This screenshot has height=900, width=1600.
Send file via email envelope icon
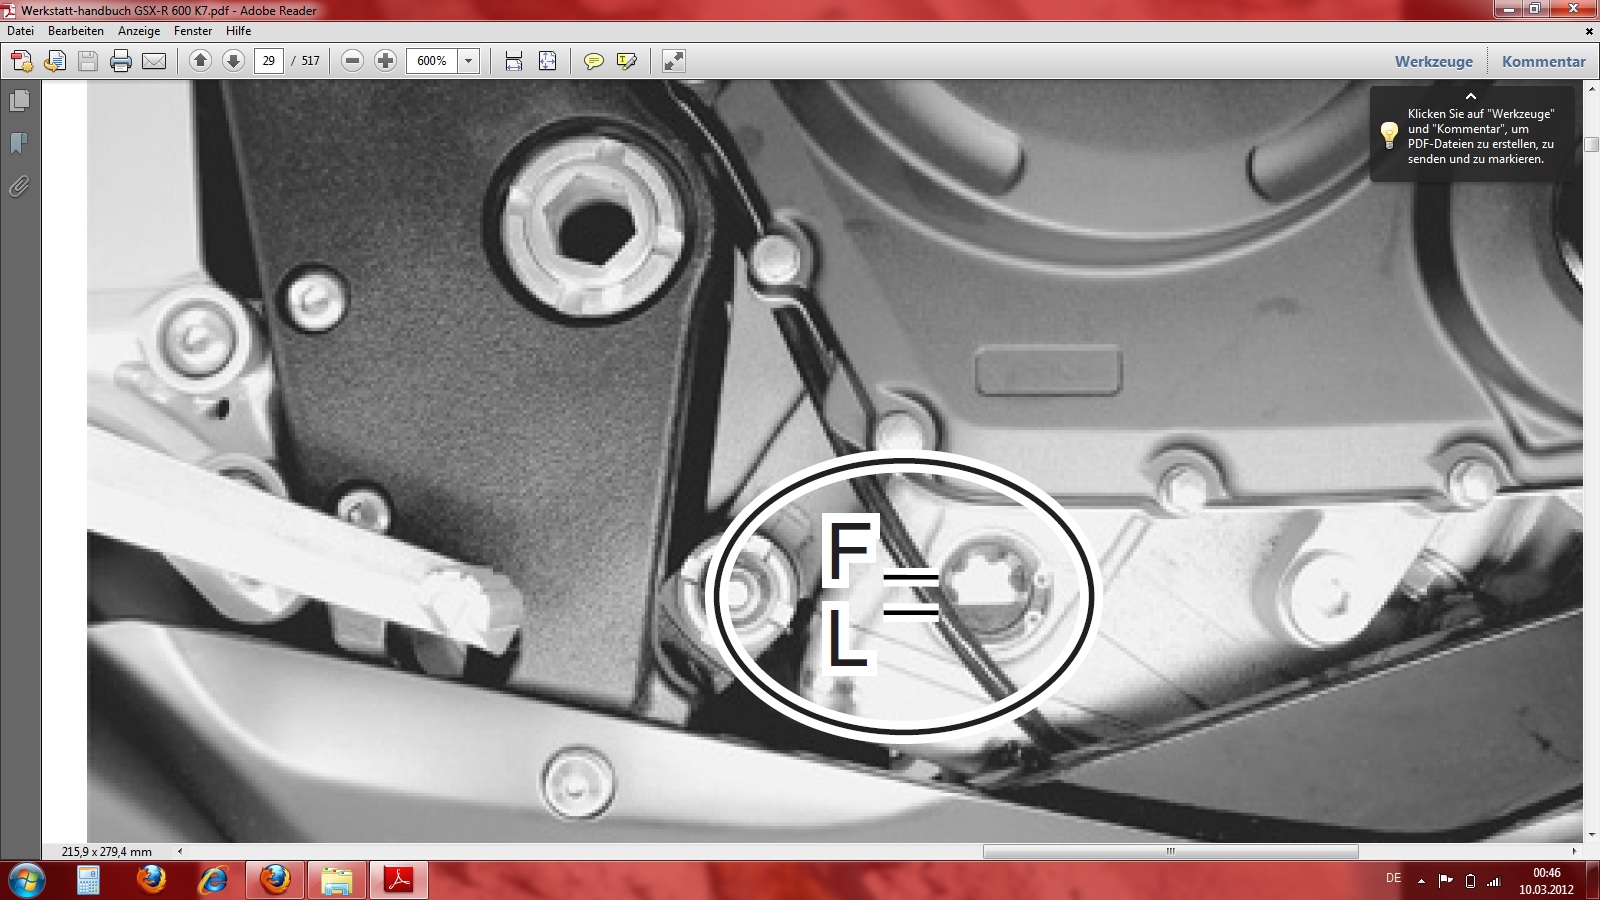(x=154, y=61)
